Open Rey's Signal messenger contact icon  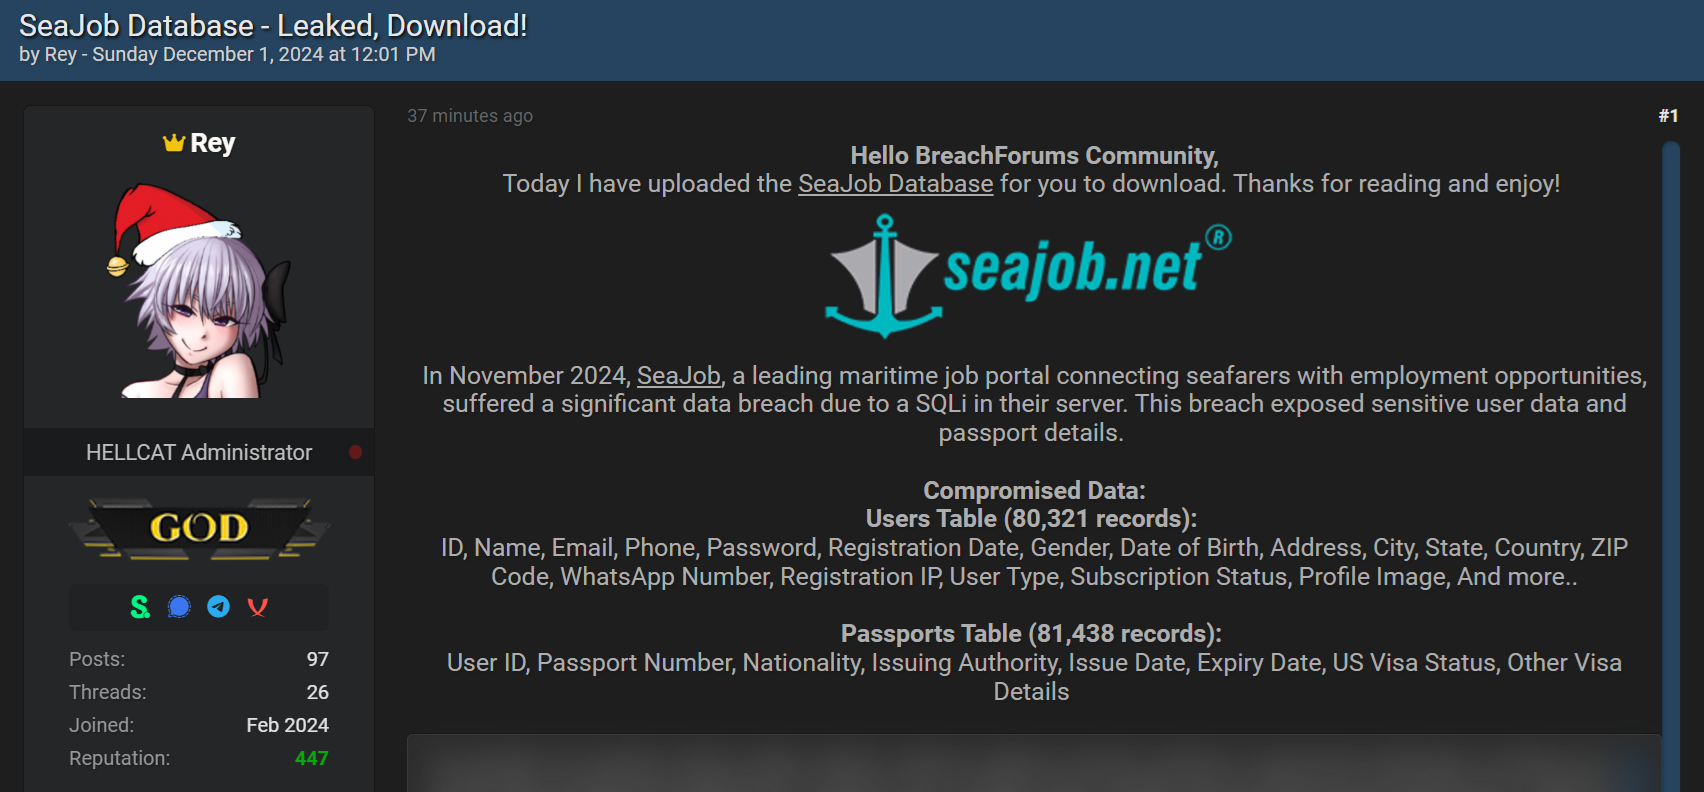179,606
